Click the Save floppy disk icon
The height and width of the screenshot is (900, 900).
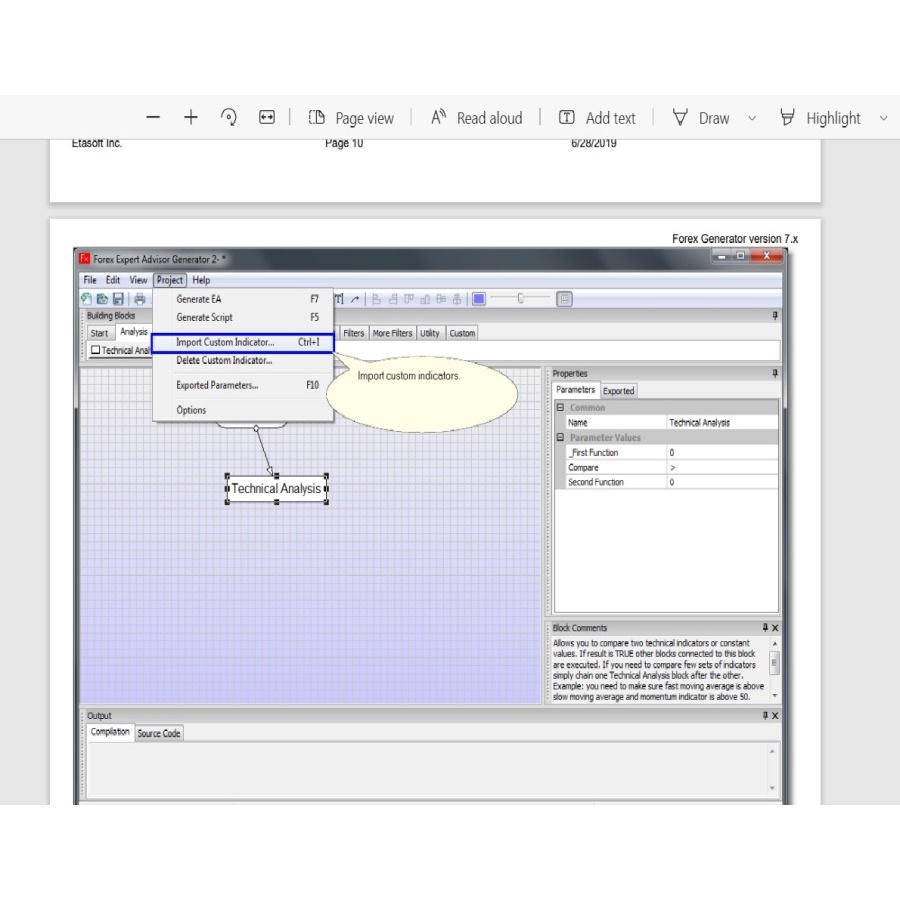click(118, 298)
